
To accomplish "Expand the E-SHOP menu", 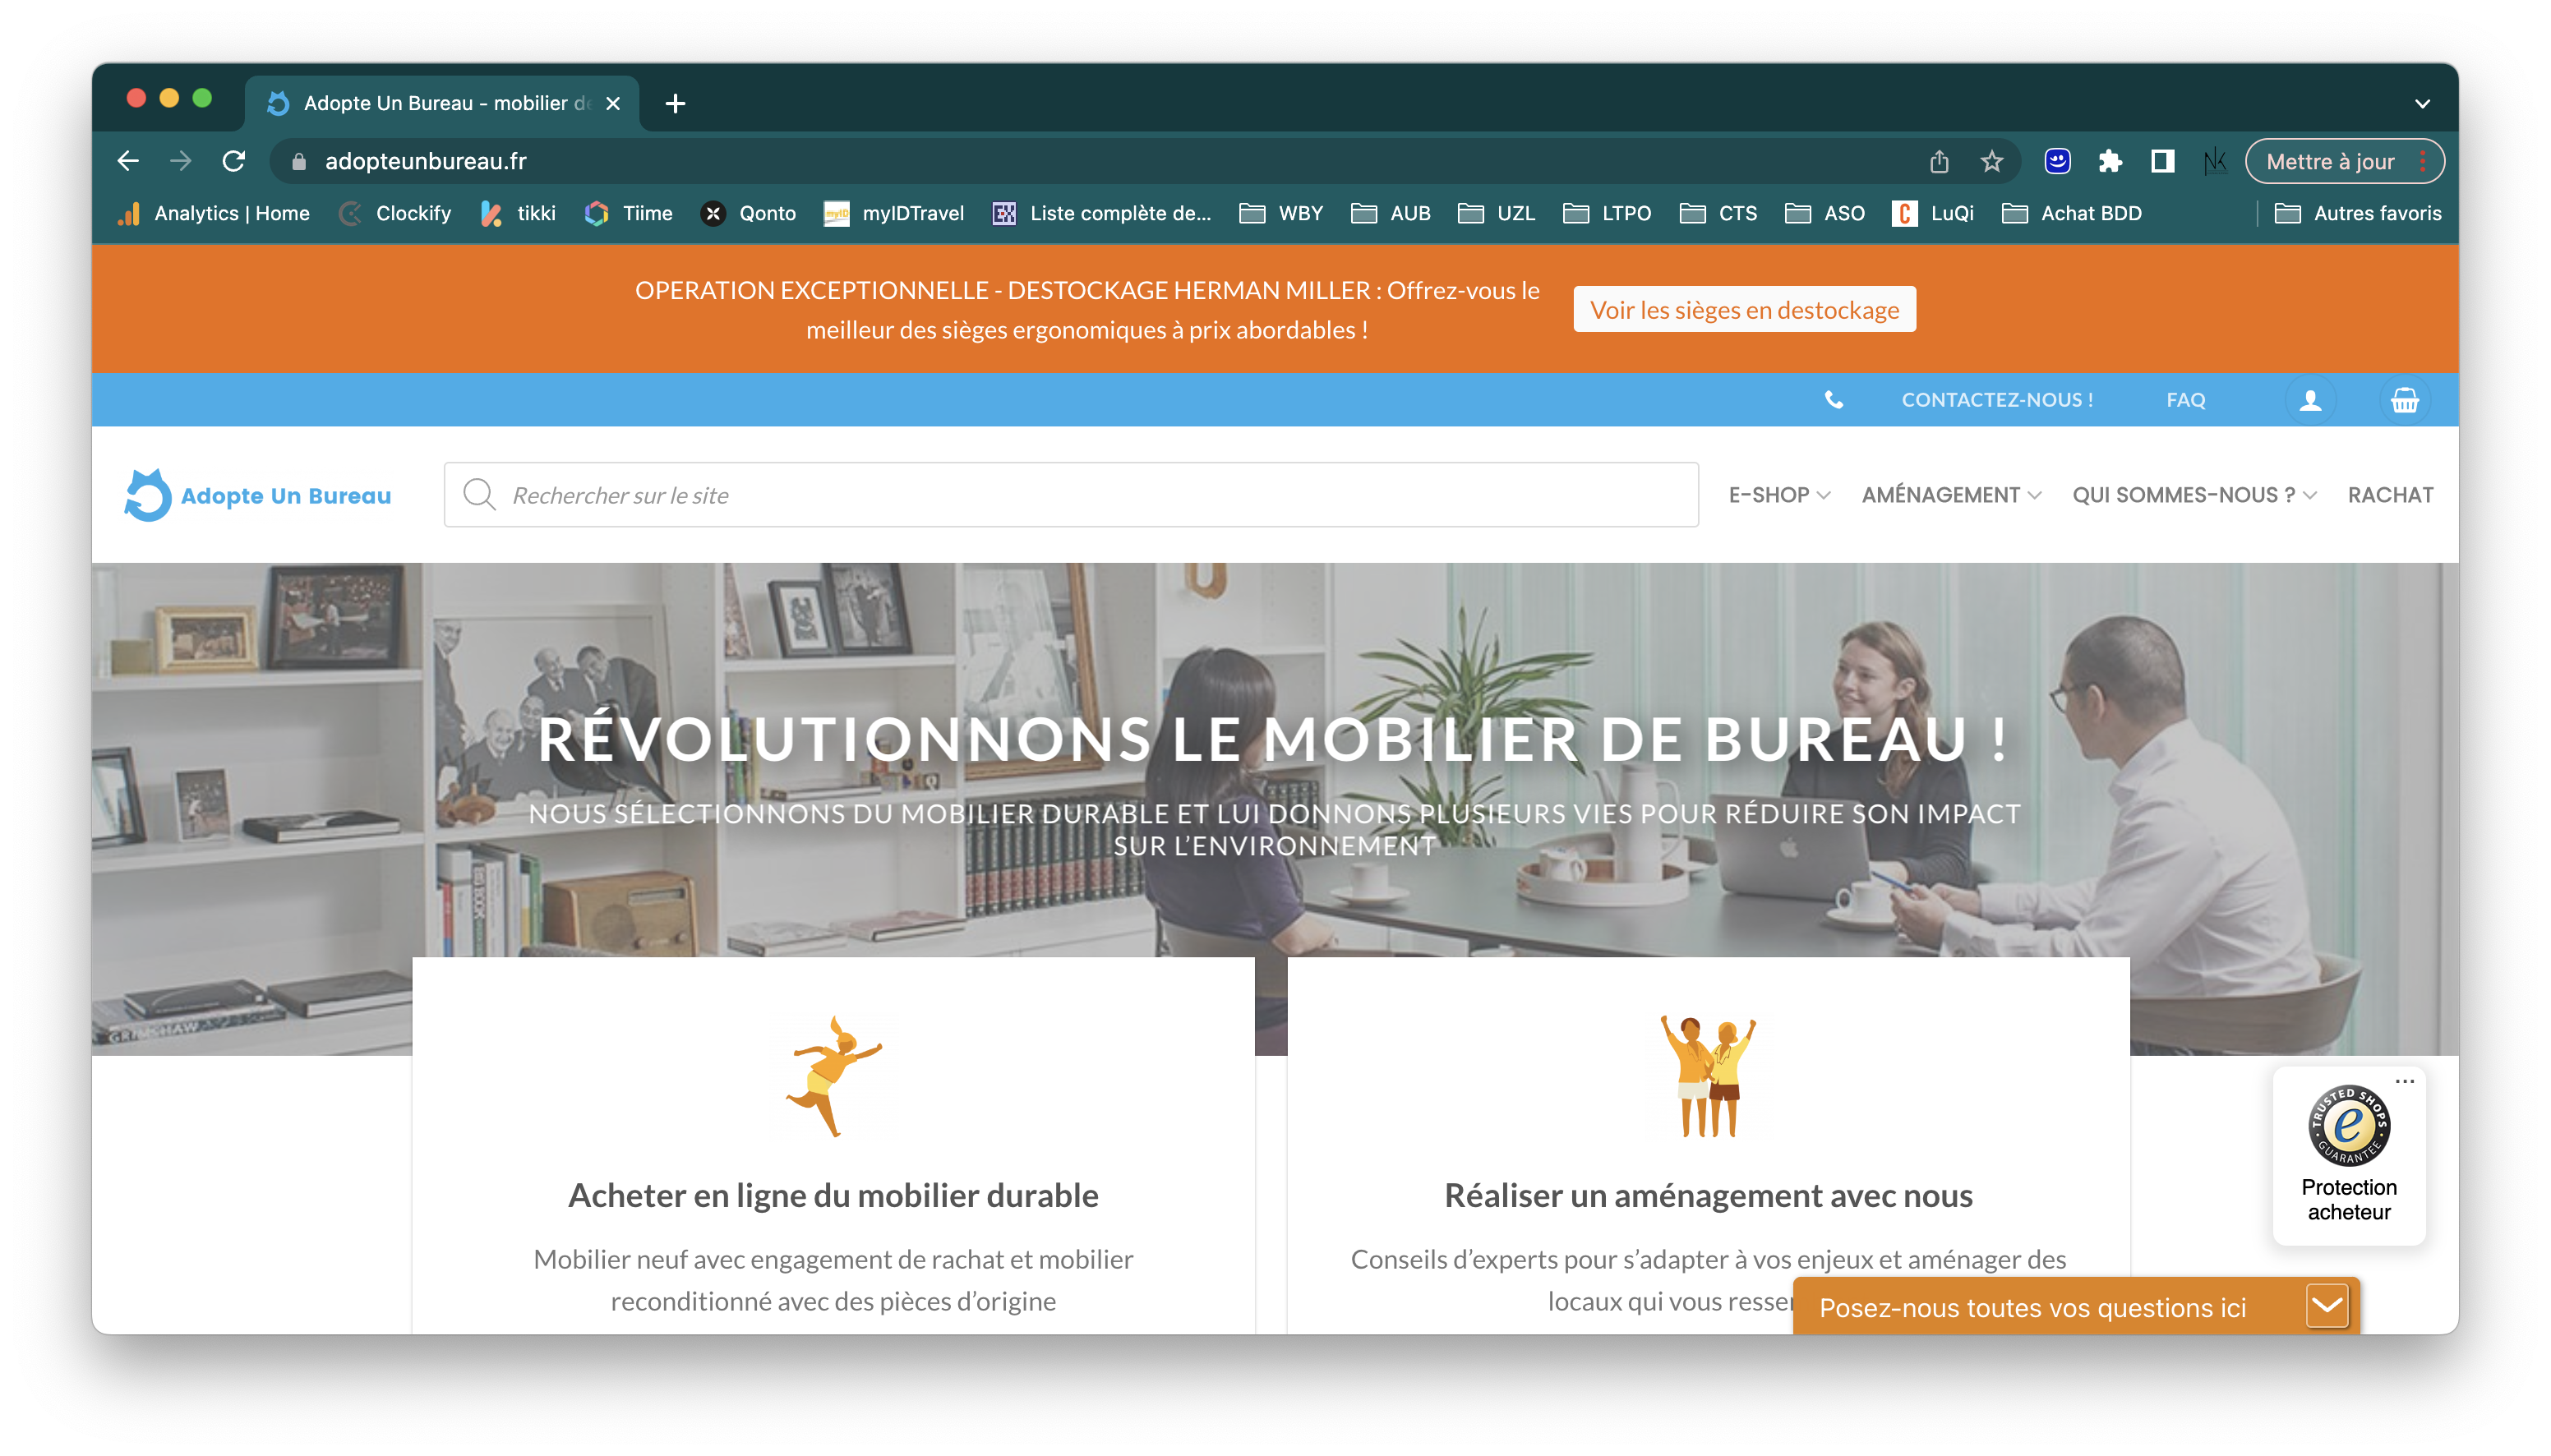I will coord(1779,495).
